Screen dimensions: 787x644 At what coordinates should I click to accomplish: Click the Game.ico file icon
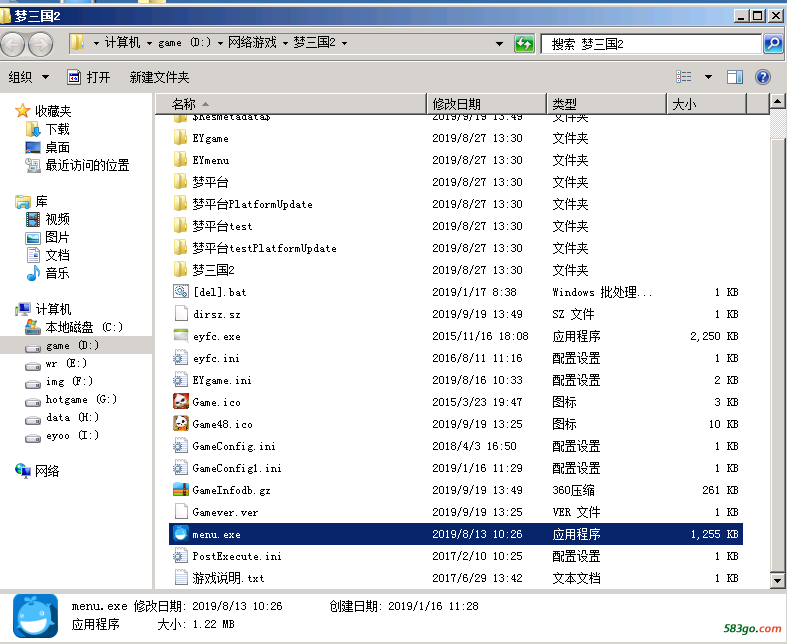pyautogui.click(x=181, y=402)
